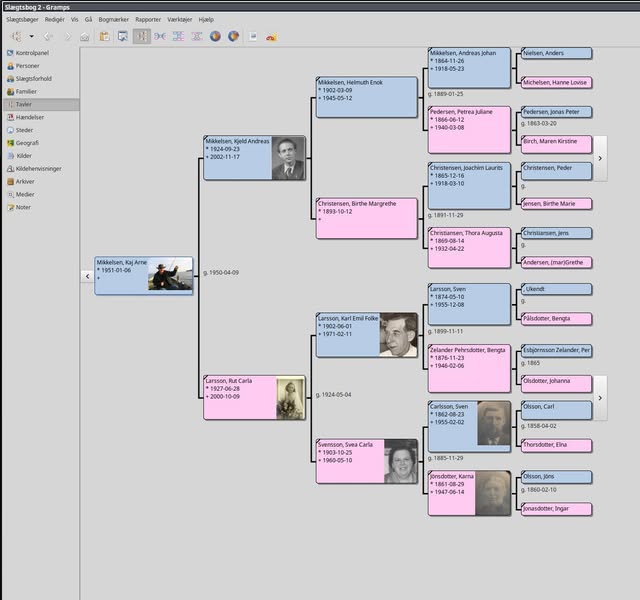Viewport: 640px width, 600px height.
Task: Select the Zelander Pehrsdotter, Bengta box
Action: click(469, 369)
